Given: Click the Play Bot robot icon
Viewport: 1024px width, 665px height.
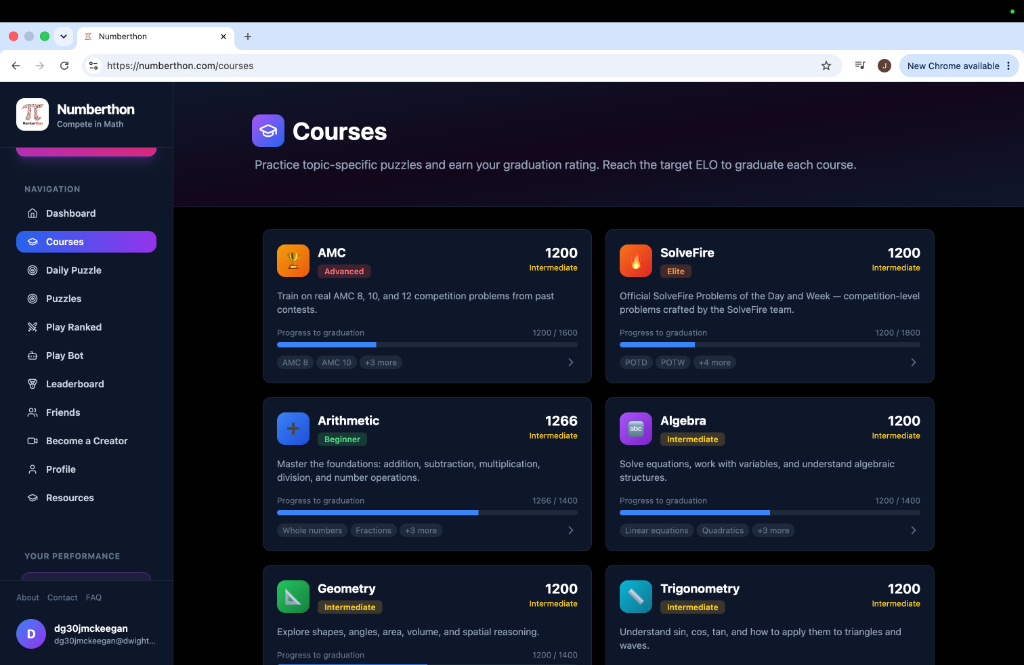Looking at the screenshot, I should pos(32,355).
